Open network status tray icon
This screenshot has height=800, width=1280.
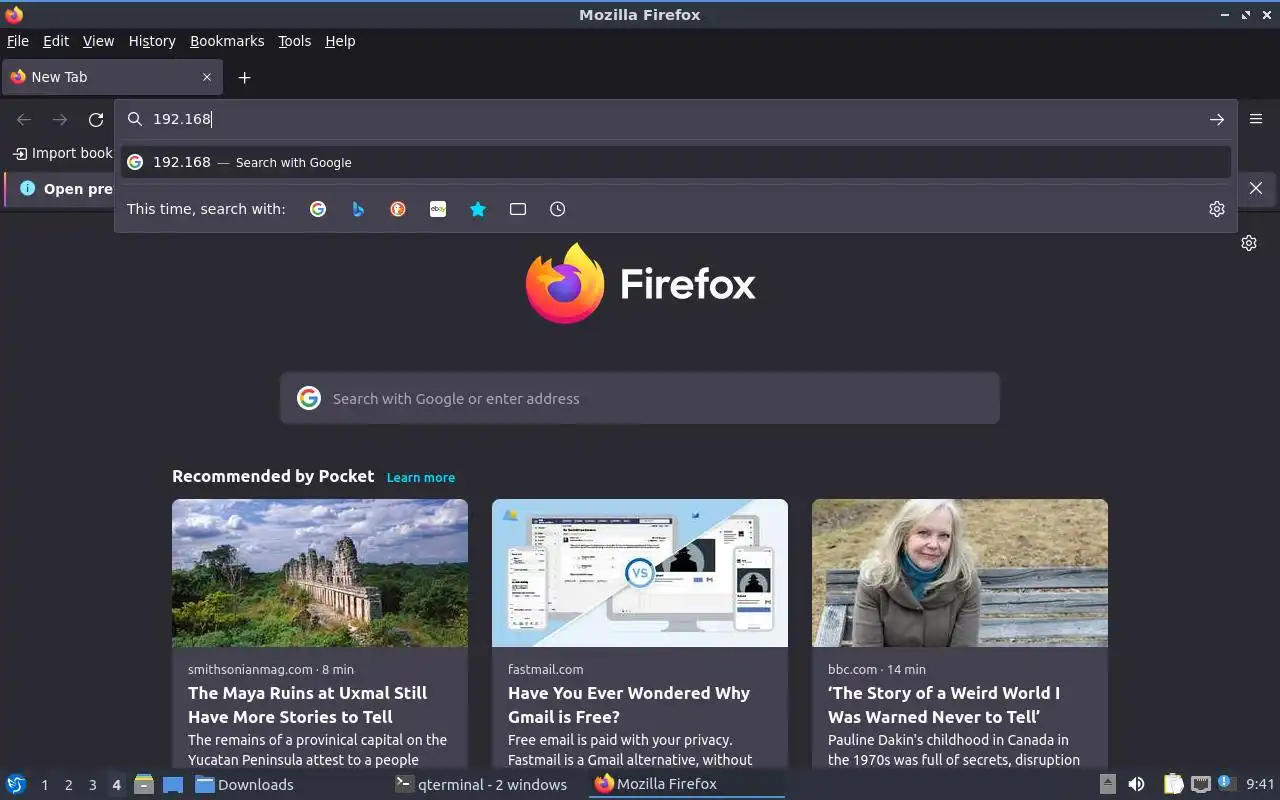1201,784
